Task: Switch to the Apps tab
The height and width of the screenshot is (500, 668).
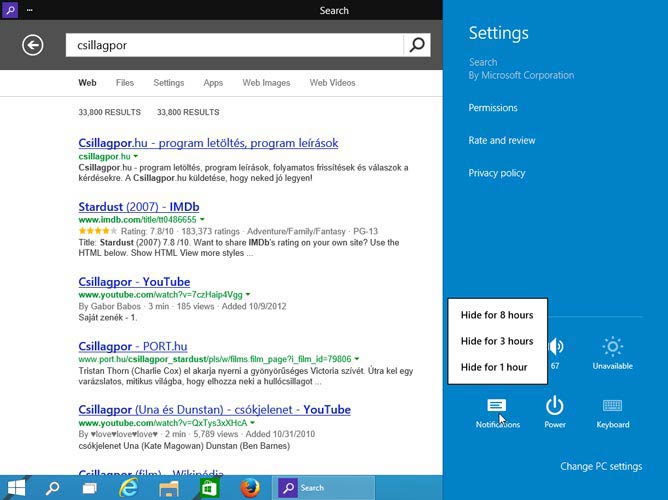Action: click(x=213, y=83)
